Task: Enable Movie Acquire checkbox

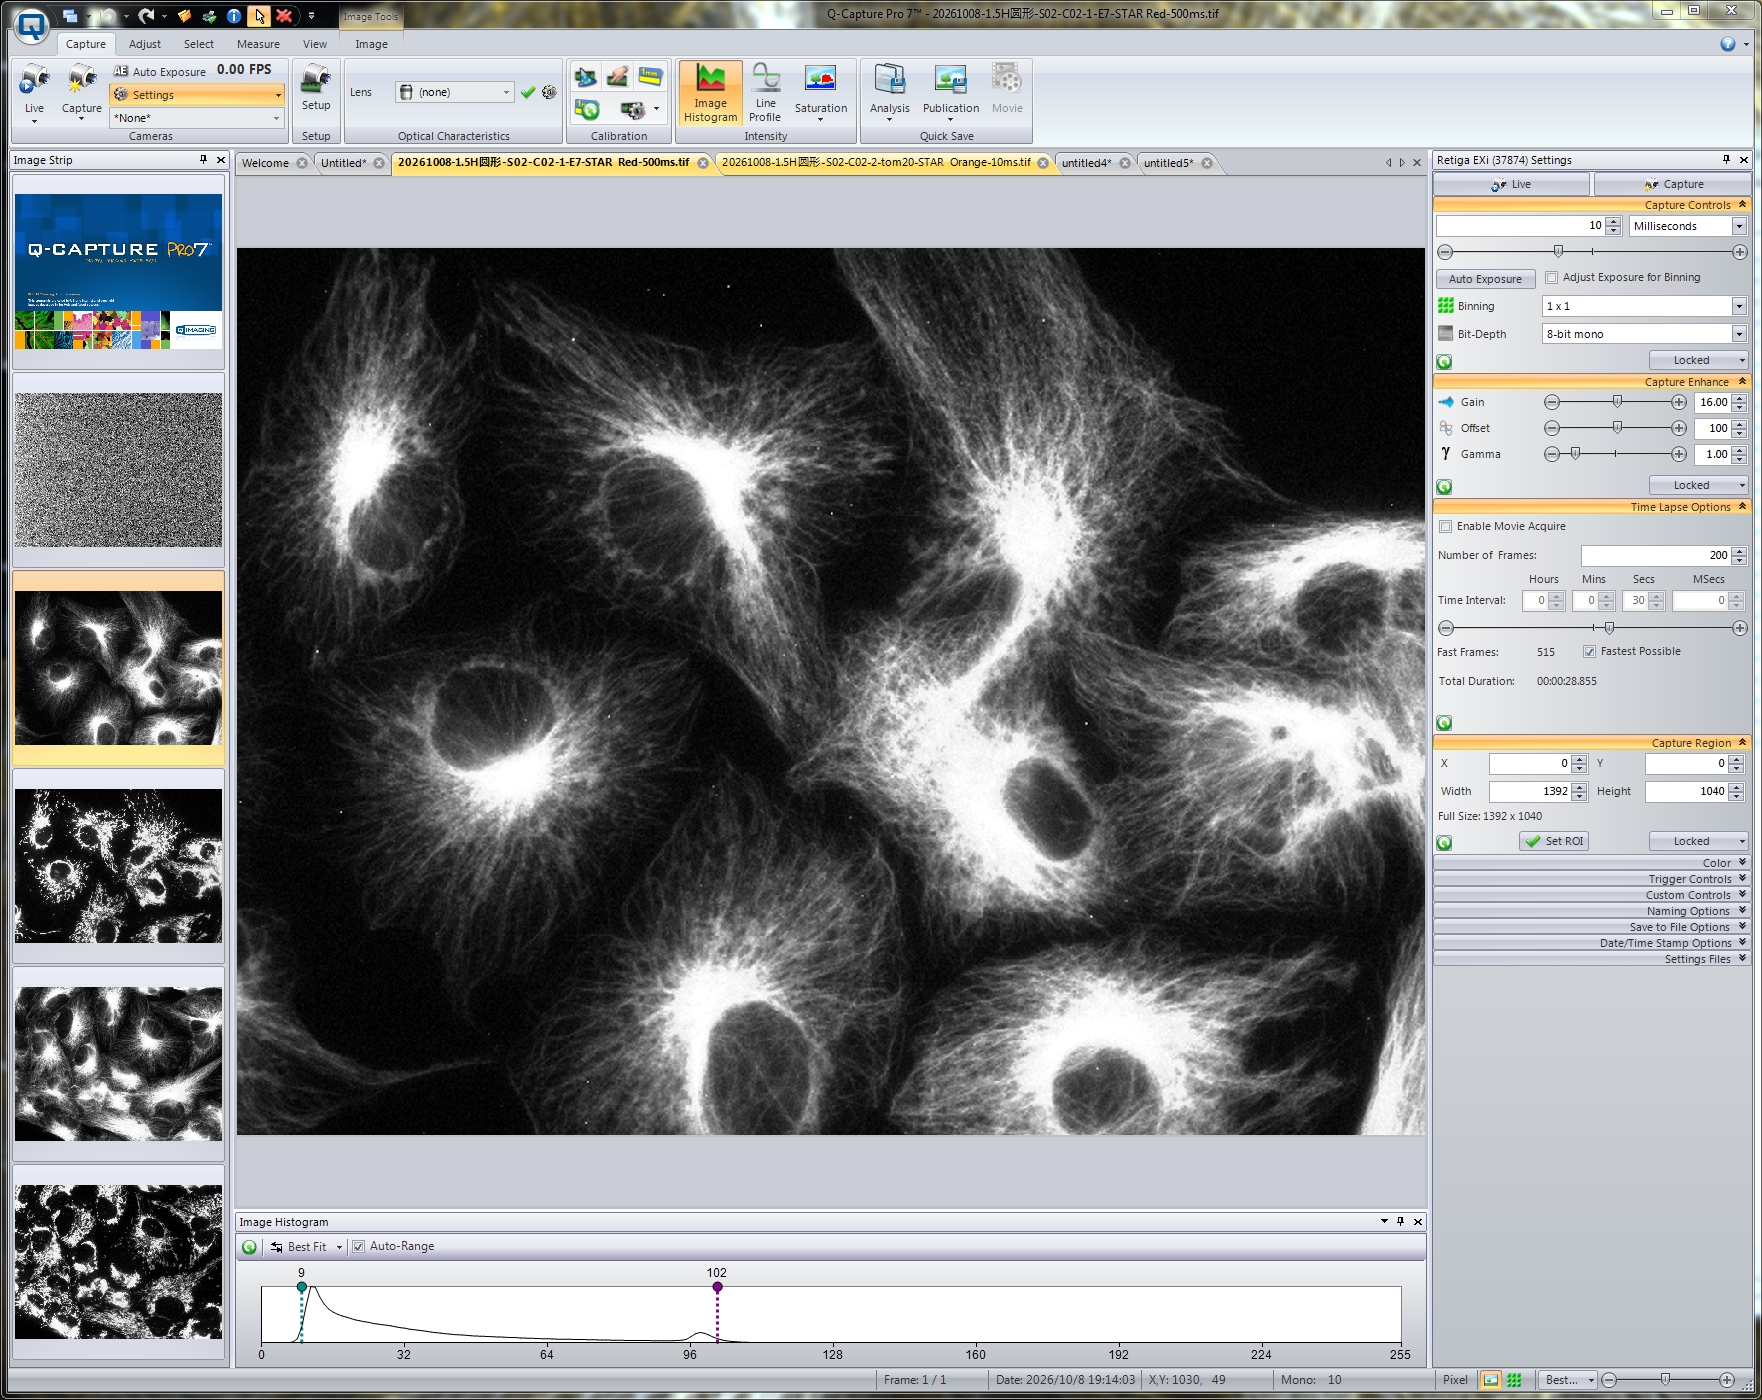Action: 1445,527
